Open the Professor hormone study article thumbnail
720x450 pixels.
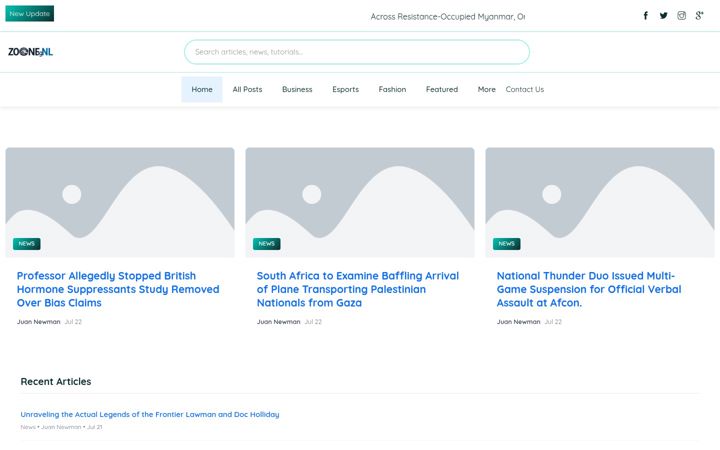120,202
